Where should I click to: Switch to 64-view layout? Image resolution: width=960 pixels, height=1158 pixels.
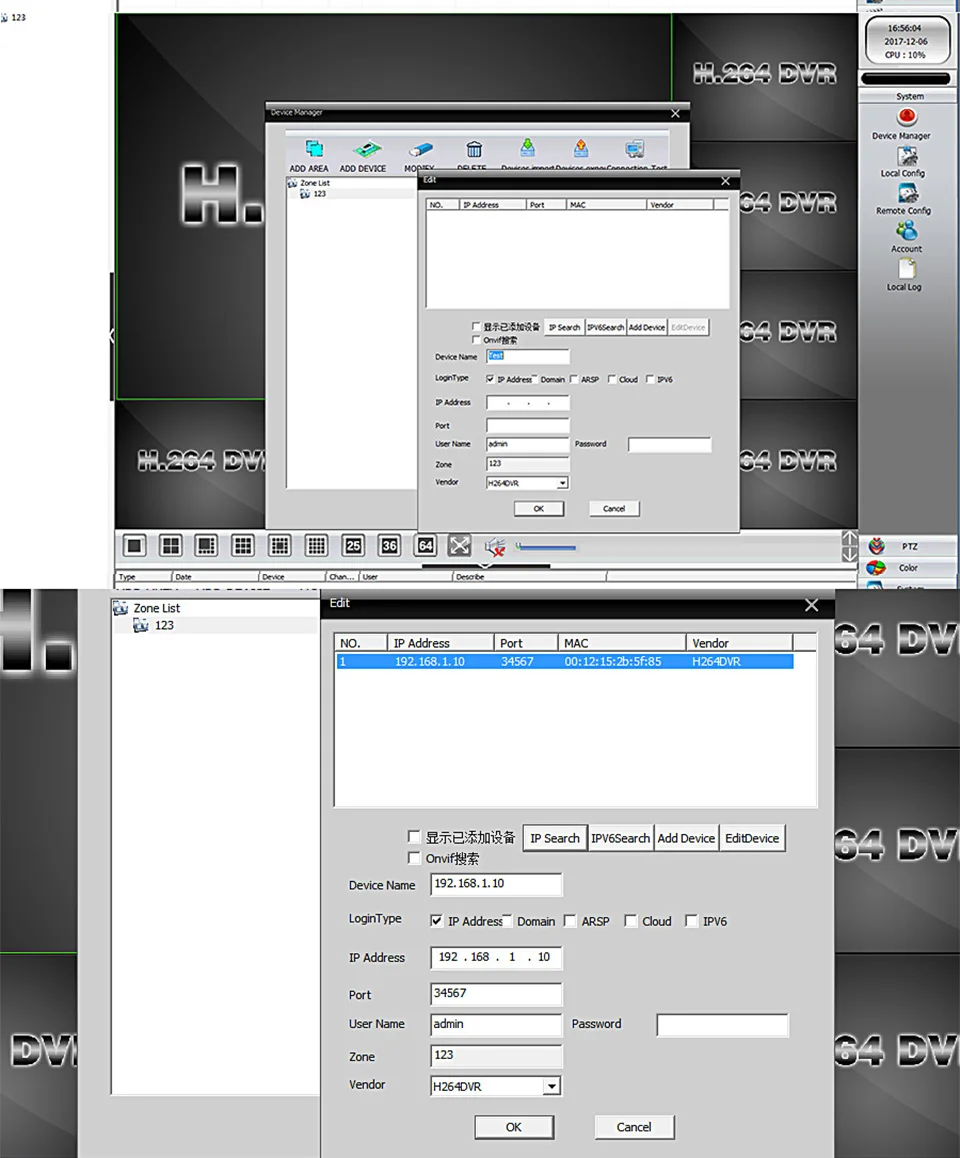(425, 546)
